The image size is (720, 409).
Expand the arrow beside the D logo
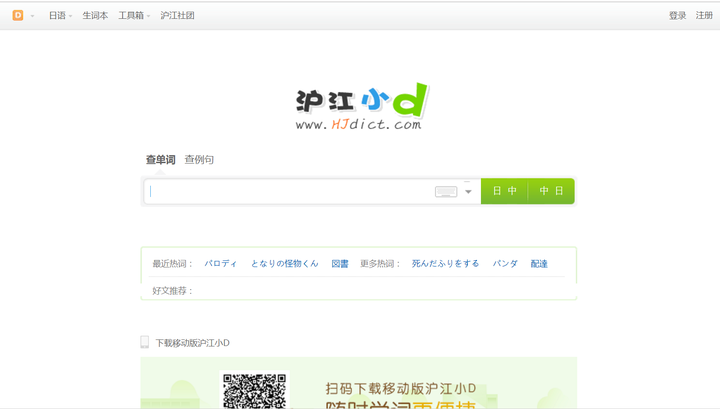click(33, 16)
